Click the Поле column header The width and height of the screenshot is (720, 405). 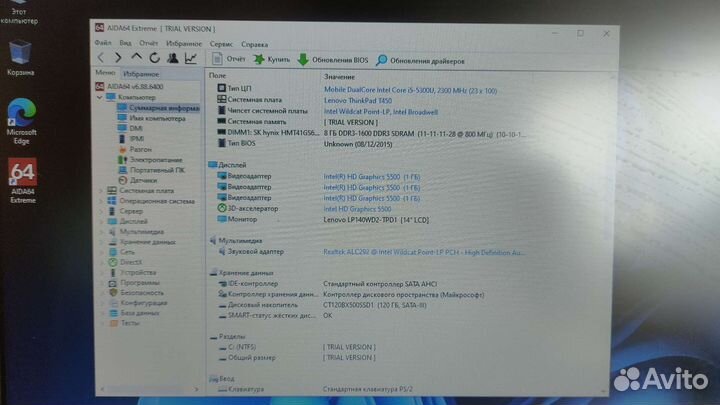217,76
